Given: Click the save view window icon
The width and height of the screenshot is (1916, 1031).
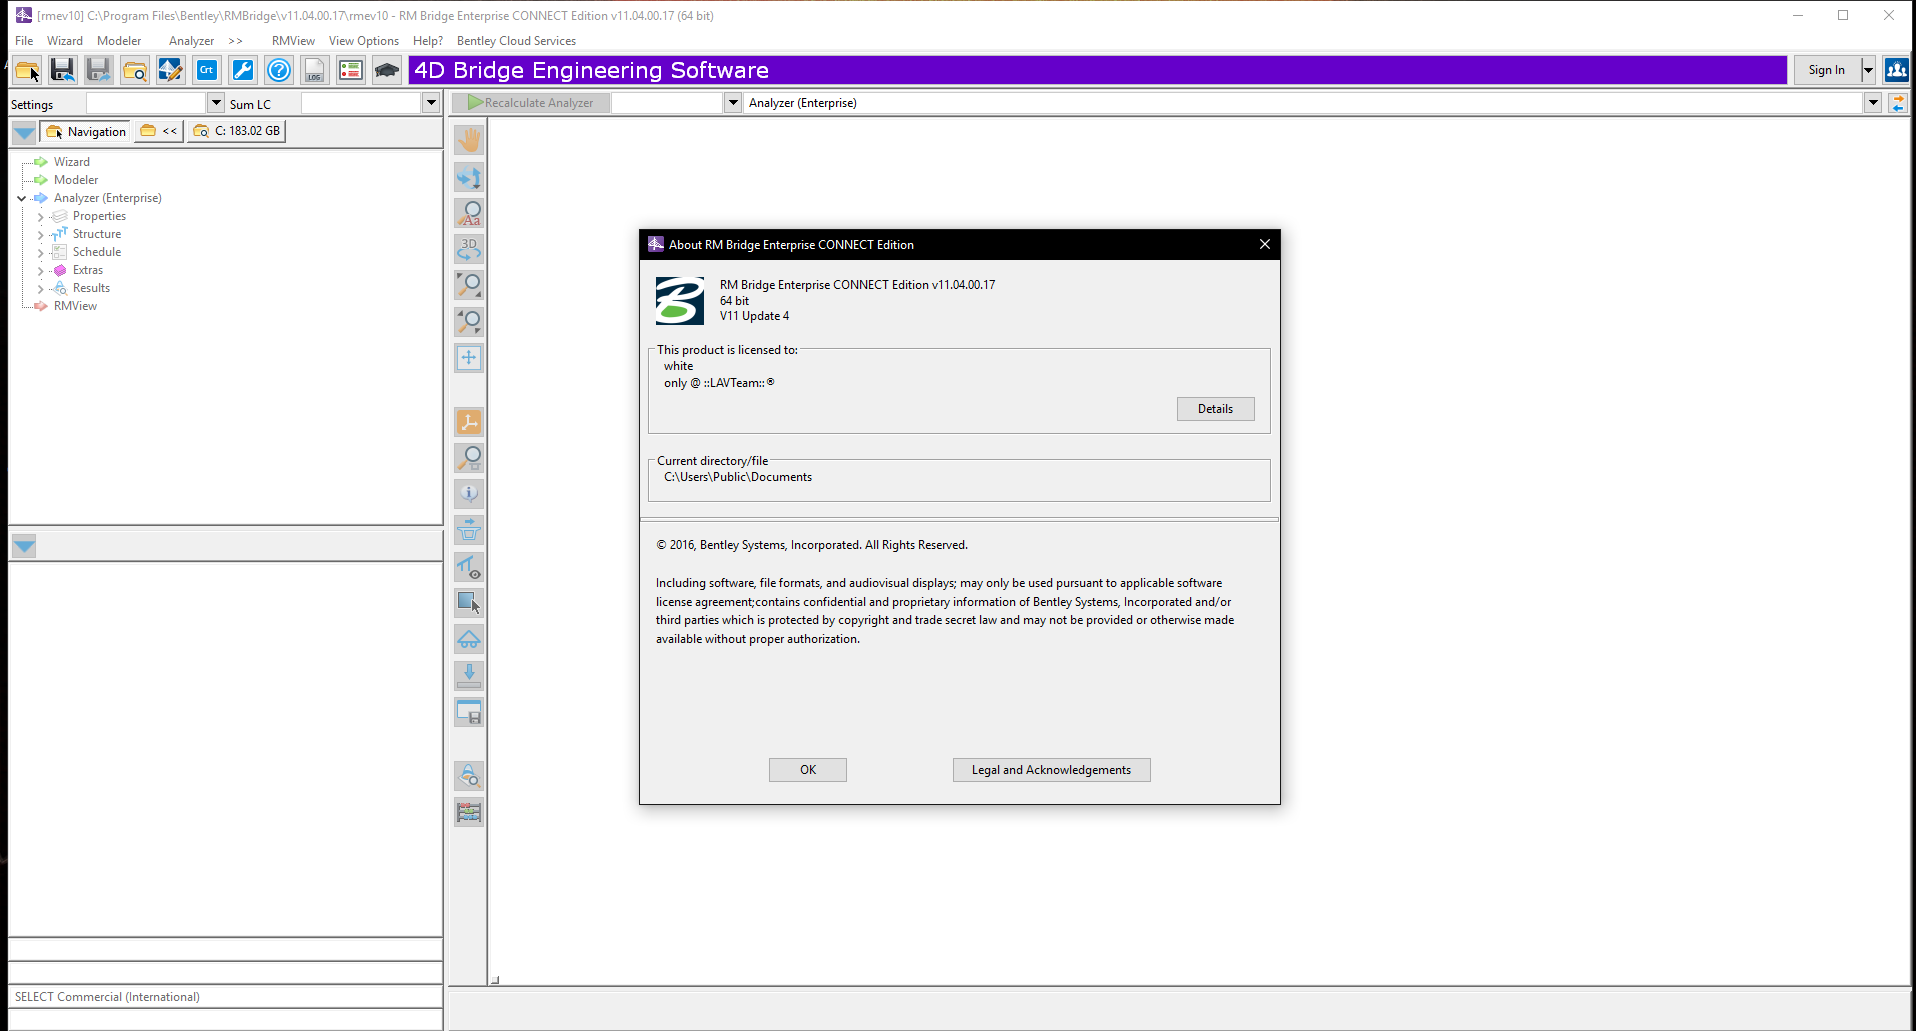Looking at the screenshot, I should point(469,712).
